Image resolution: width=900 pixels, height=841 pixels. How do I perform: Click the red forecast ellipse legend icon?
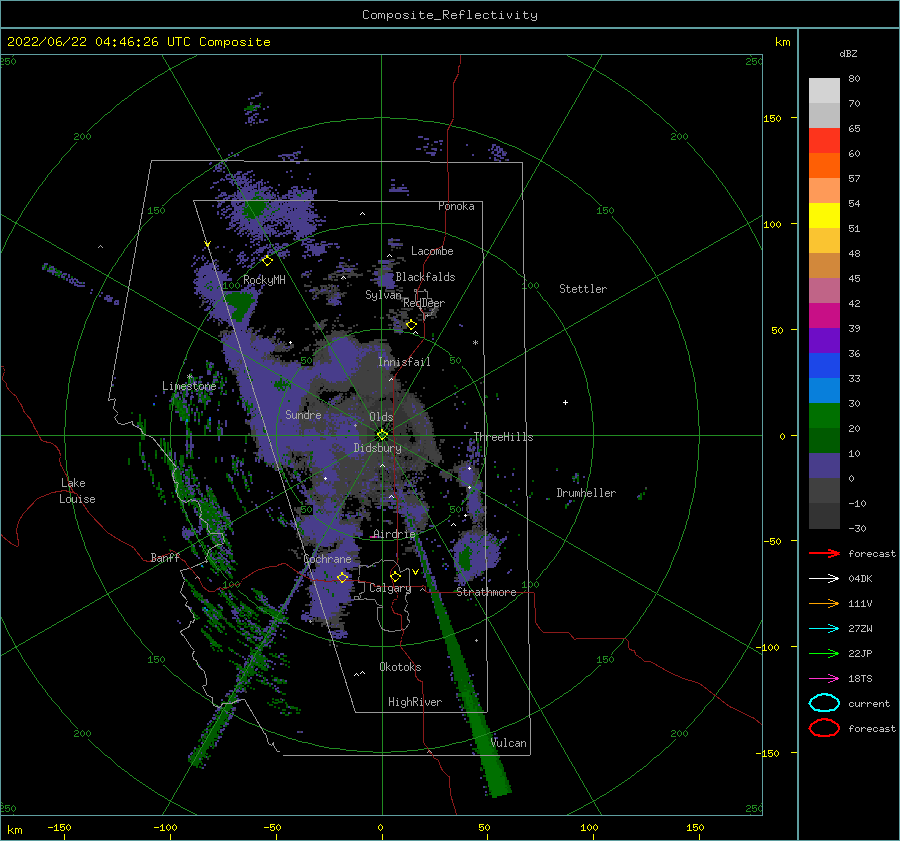824,728
